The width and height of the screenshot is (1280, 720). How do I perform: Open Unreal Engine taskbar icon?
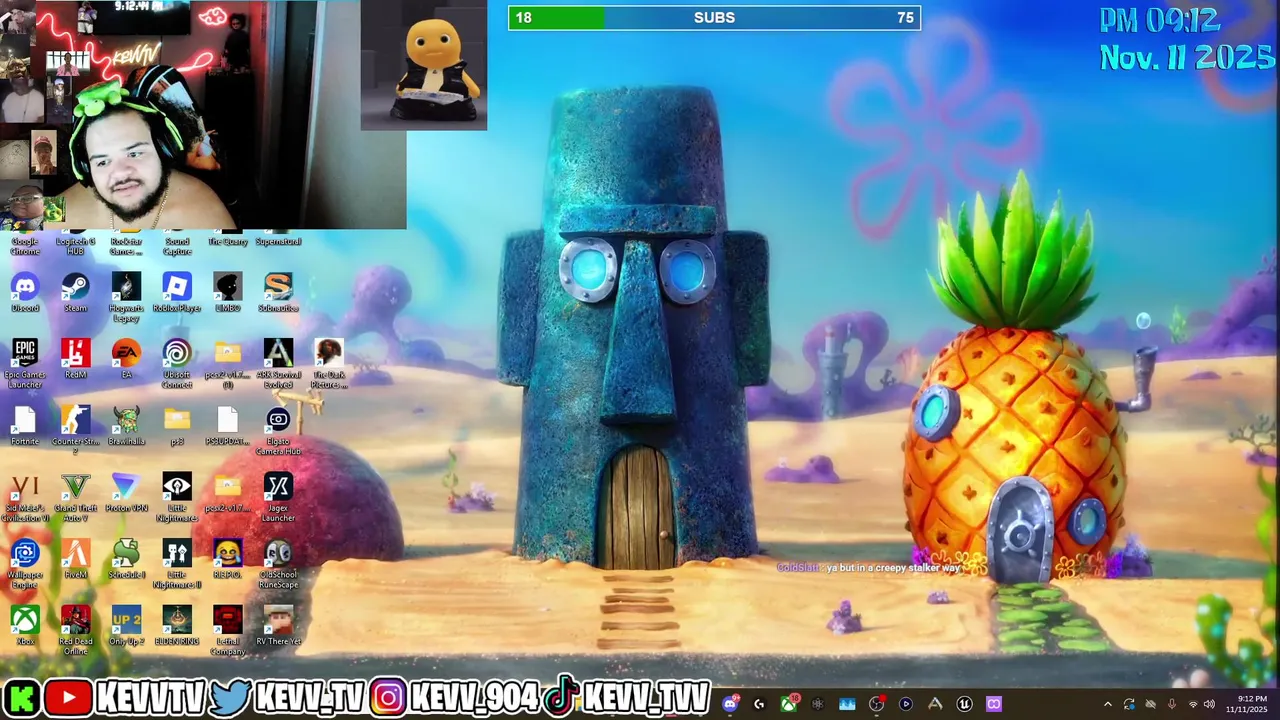point(964,704)
